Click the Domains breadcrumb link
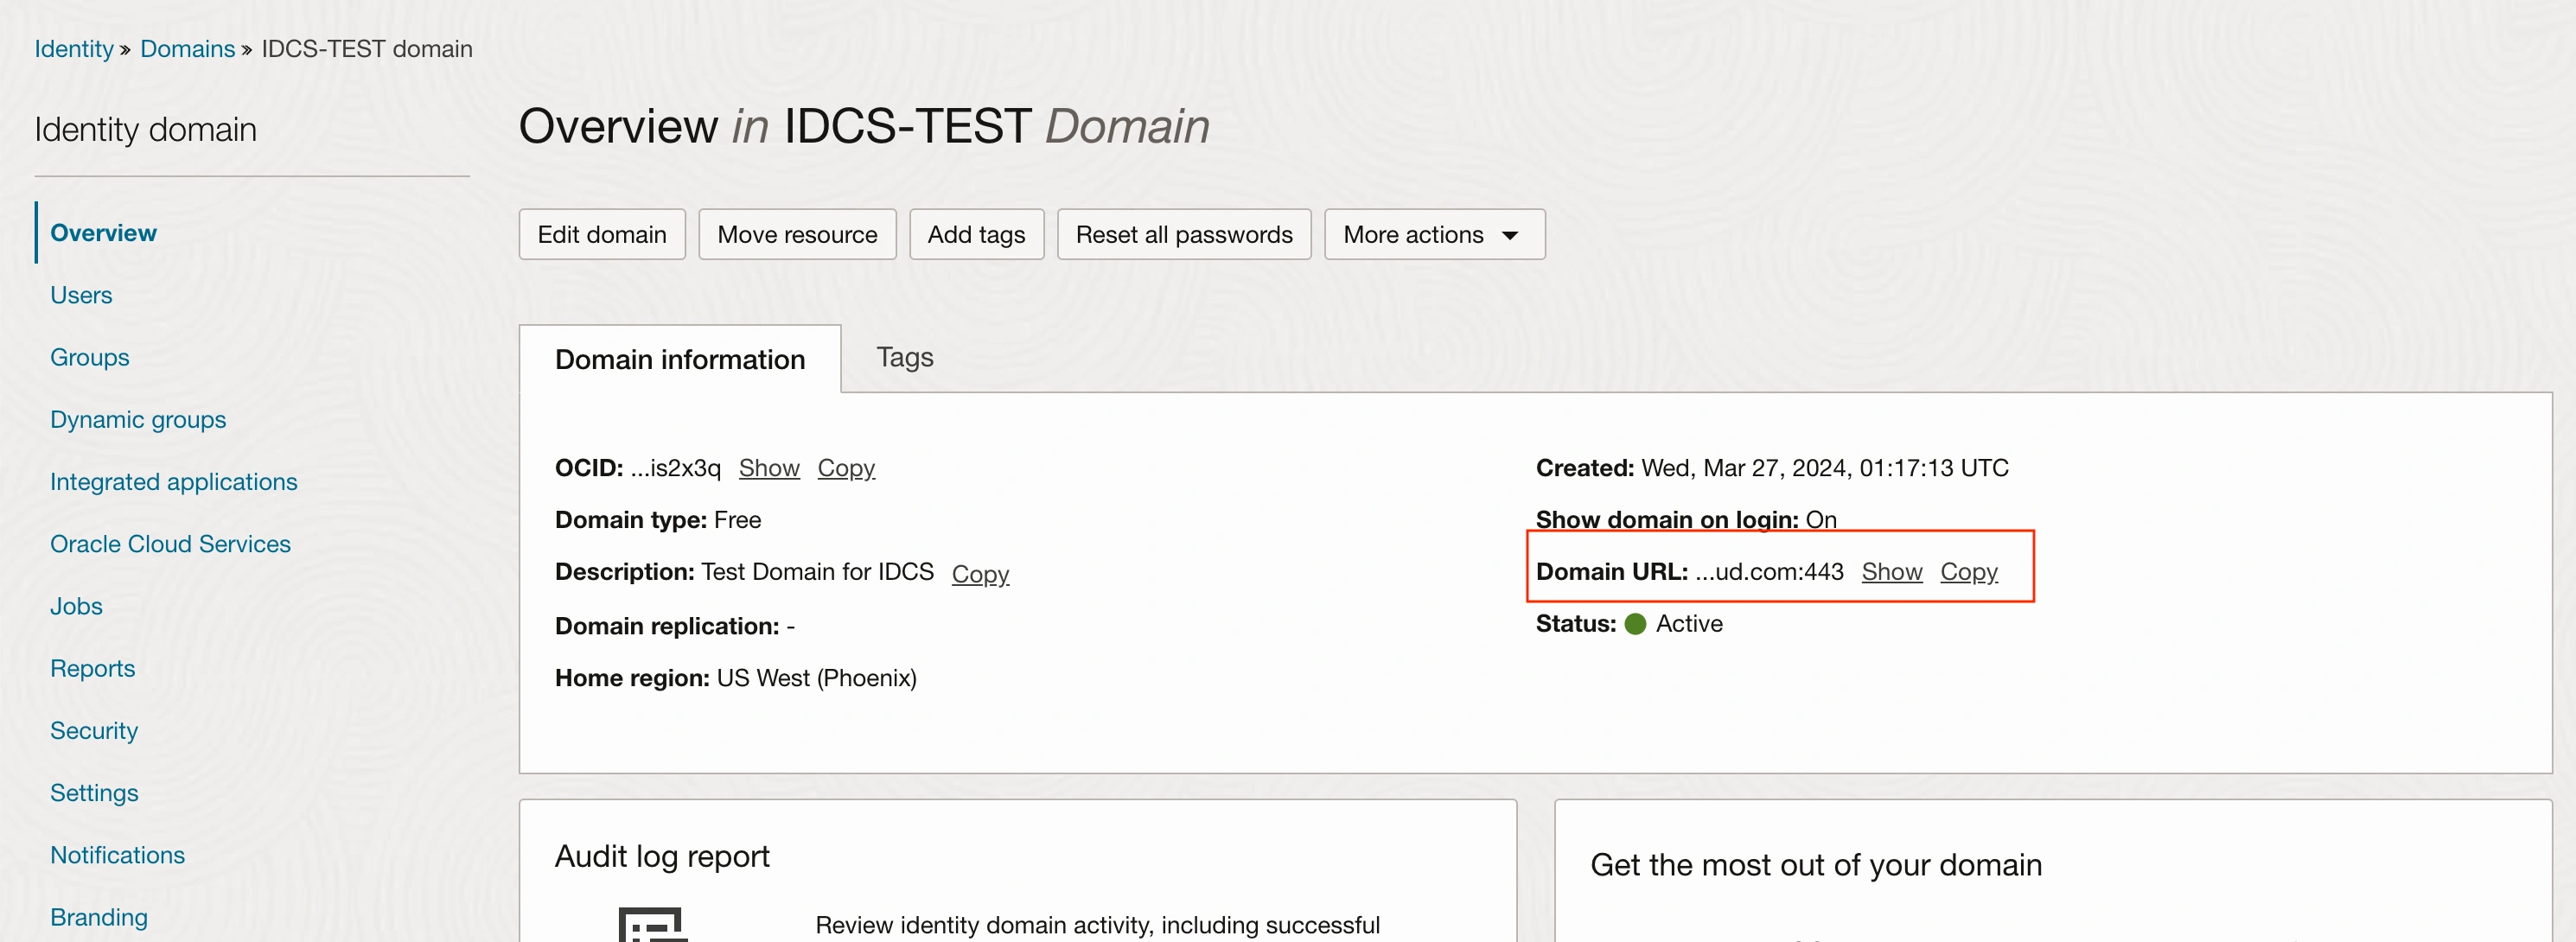Viewport: 2576px width, 942px height. [187, 47]
